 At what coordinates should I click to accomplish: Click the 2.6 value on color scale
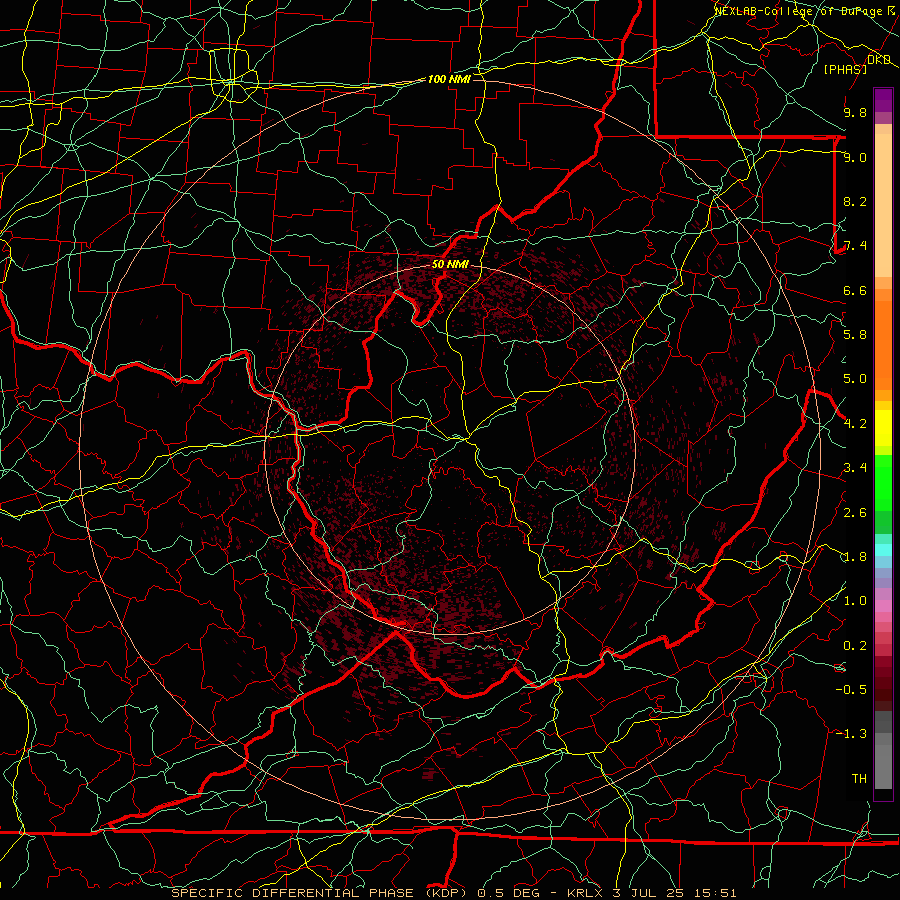855,513
